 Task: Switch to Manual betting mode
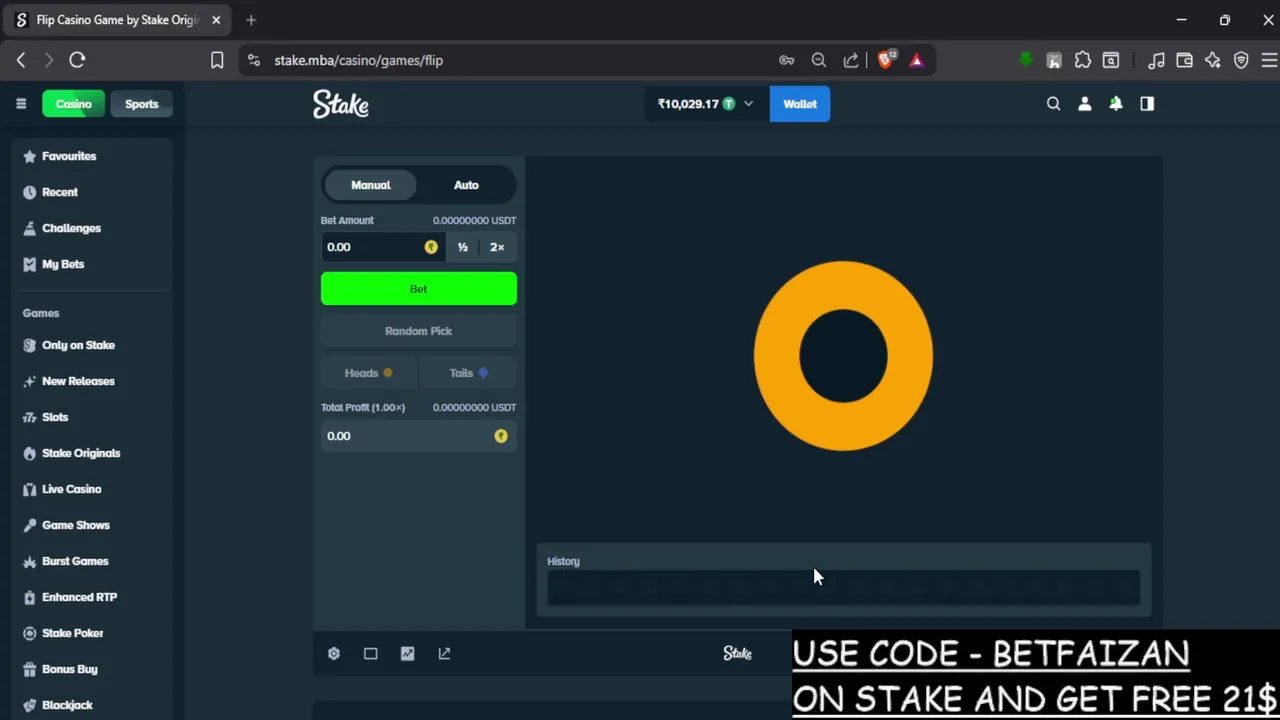(x=371, y=185)
